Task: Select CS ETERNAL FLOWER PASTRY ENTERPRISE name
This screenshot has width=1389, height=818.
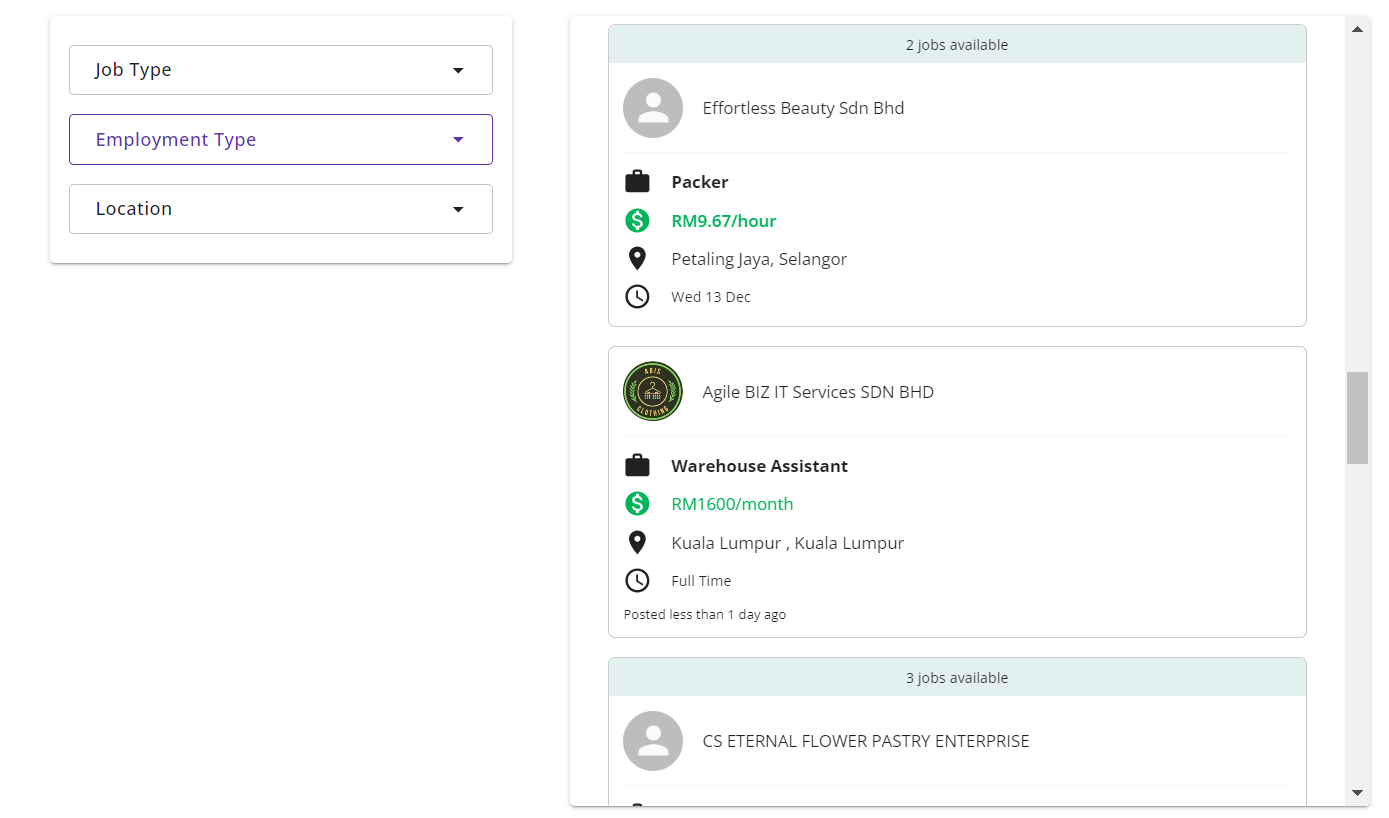Action: 866,741
